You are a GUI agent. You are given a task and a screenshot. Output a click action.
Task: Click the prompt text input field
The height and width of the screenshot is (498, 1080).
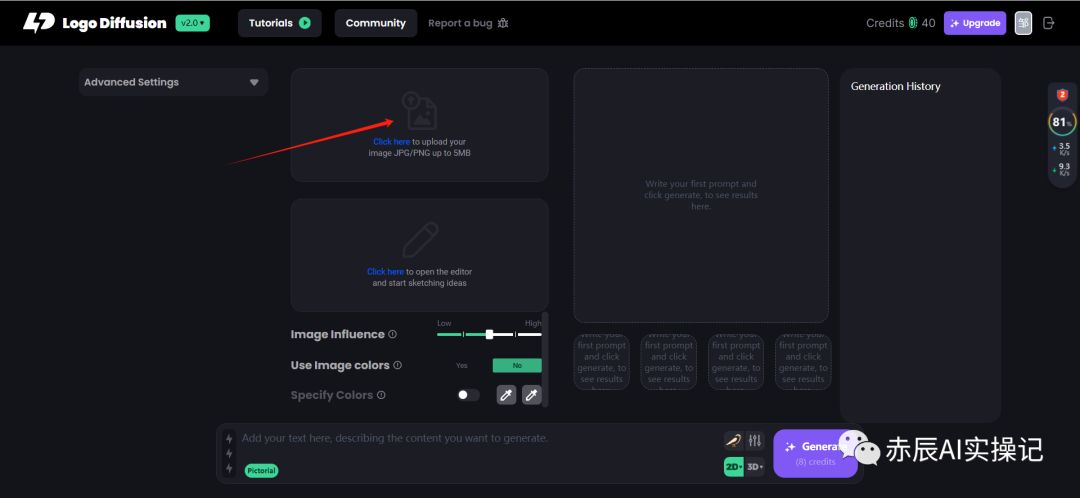(479, 438)
